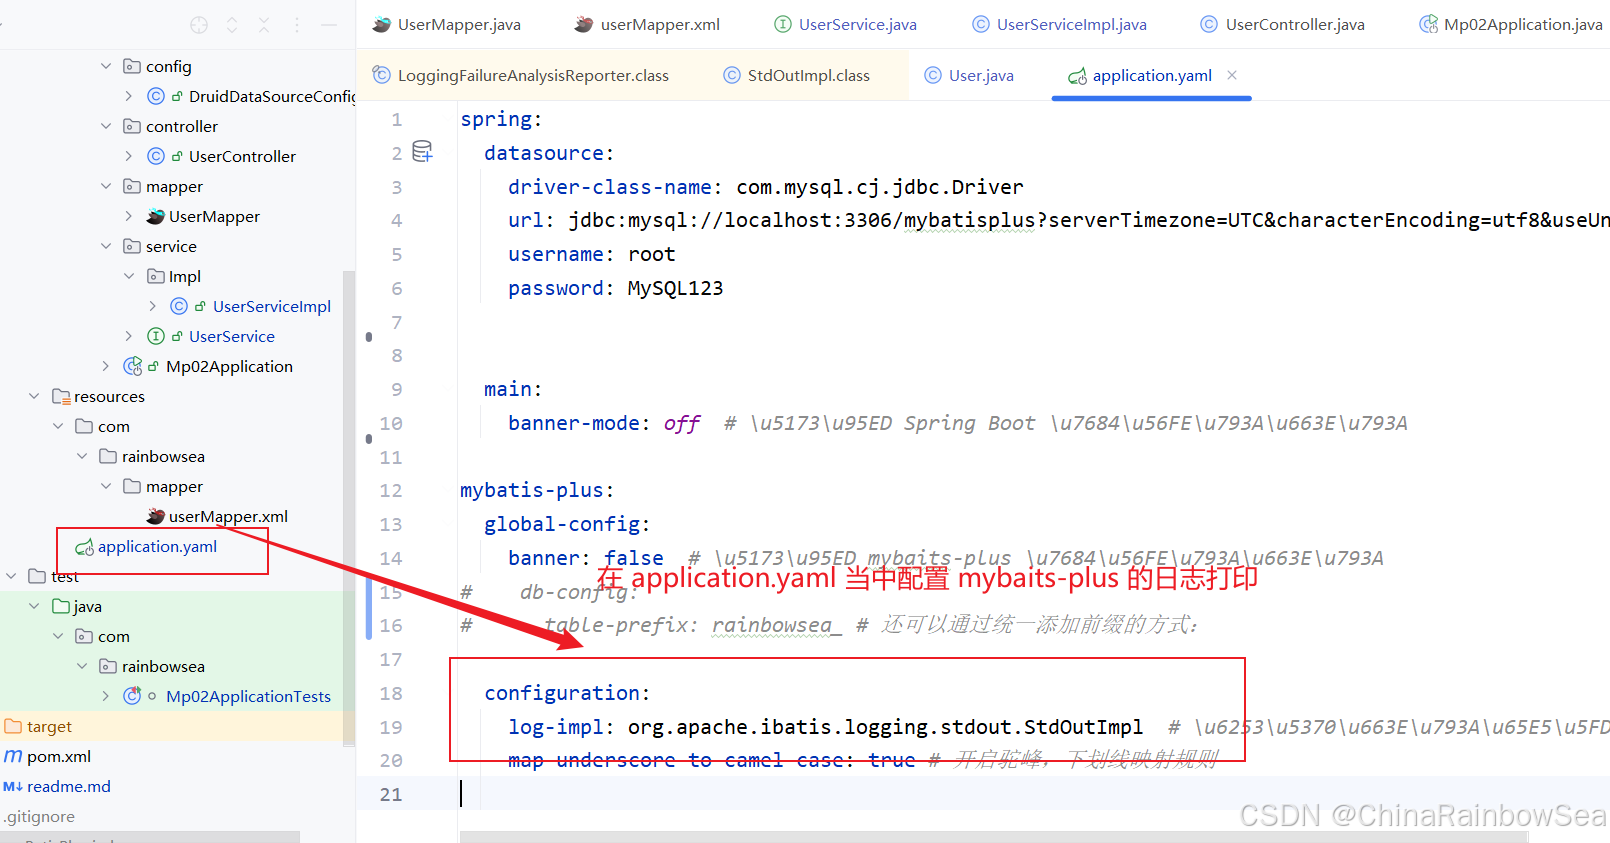The image size is (1610, 843).
Task: Click the UserService interface icon
Action: [x=156, y=336]
